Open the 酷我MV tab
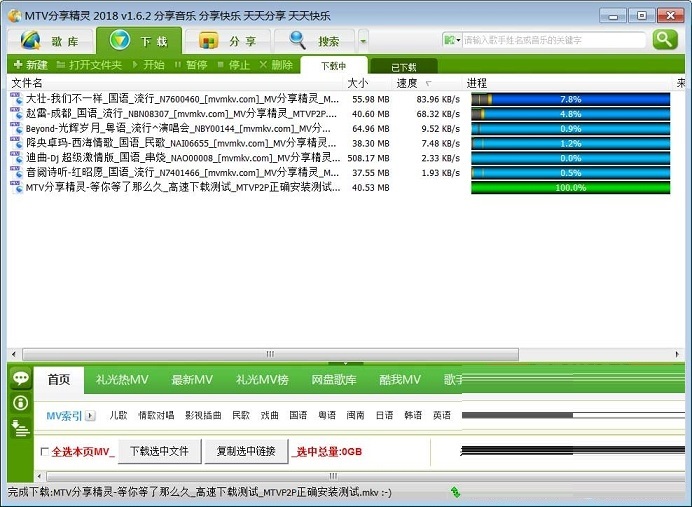692x507 pixels. pos(400,379)
